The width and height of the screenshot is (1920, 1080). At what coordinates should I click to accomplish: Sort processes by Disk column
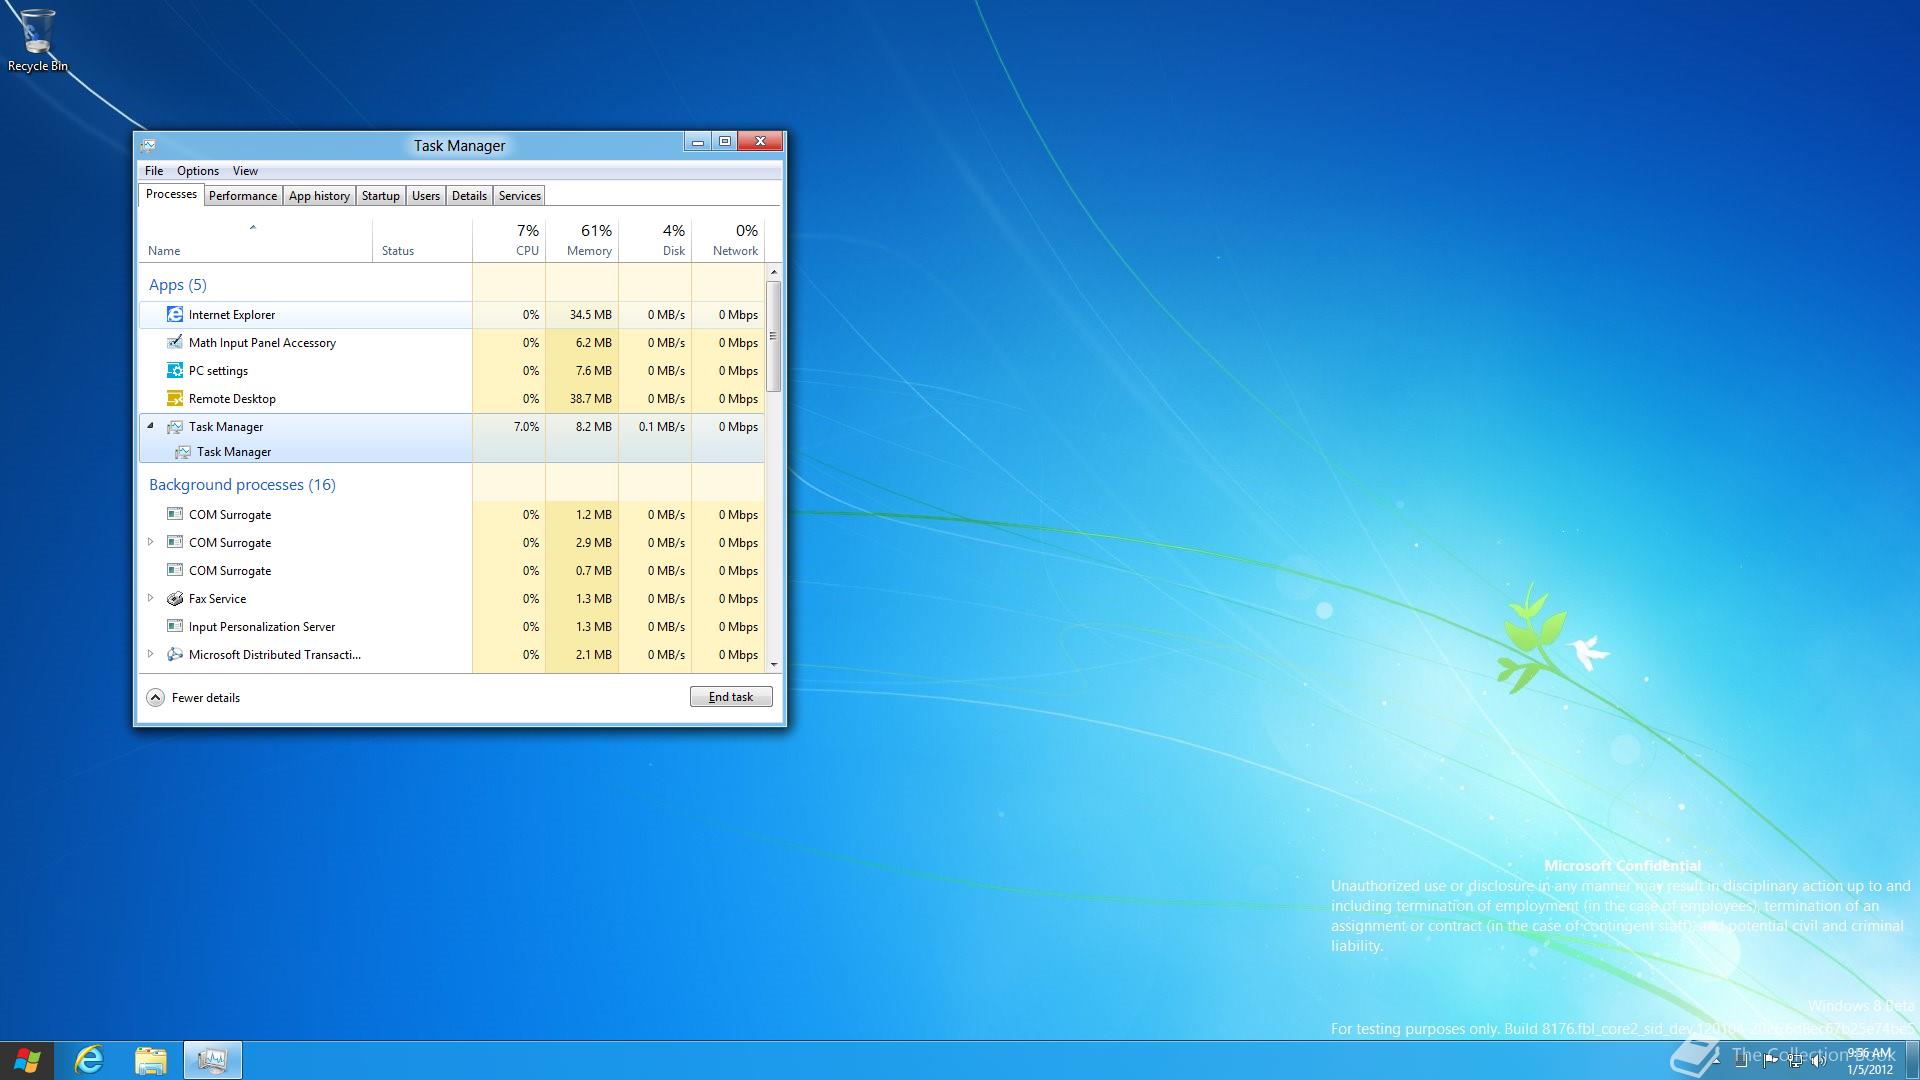coord(655,241)
